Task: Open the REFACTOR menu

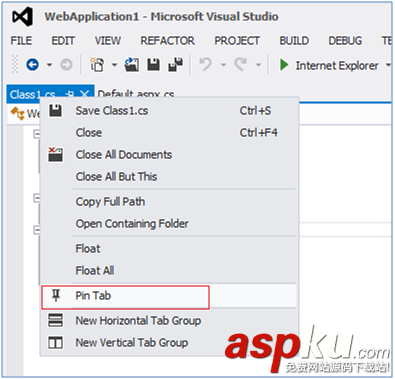Action: [167, 41]
